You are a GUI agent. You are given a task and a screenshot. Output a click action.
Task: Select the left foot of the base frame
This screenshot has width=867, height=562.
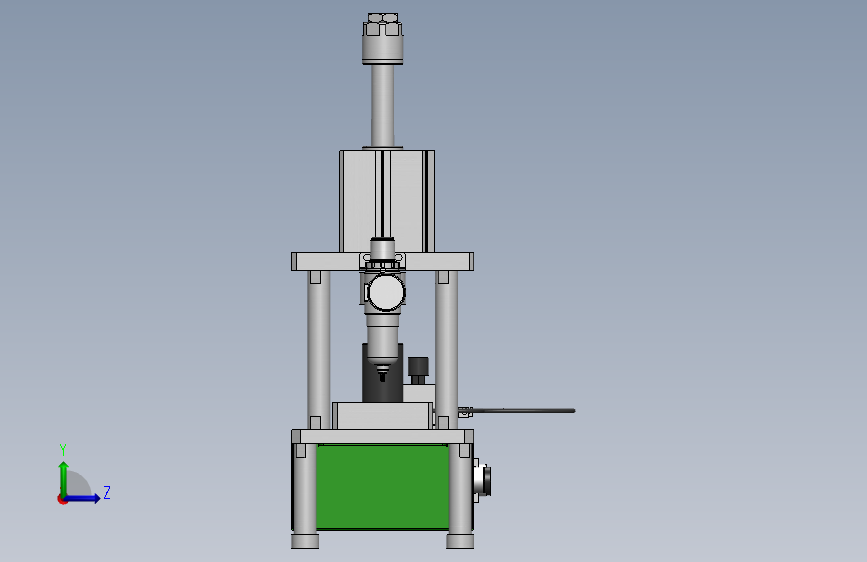[x=305, y=541]
